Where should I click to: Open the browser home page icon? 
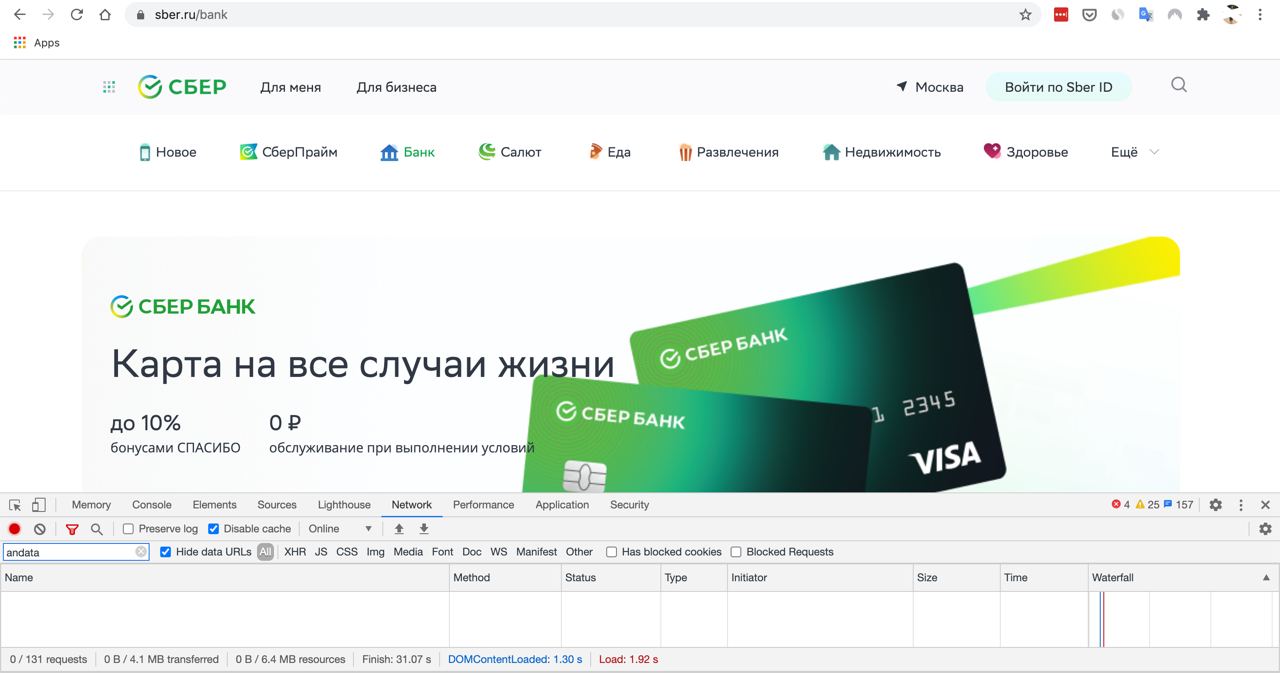coord(105,15)
